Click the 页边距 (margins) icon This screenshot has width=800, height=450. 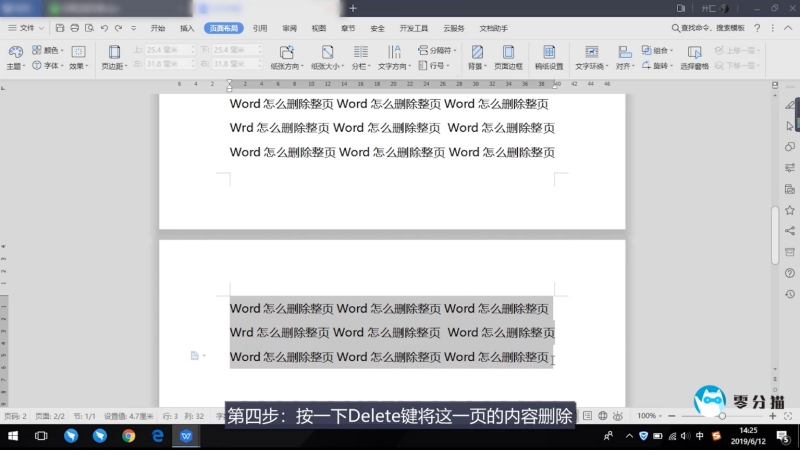[x=113, y=56]
